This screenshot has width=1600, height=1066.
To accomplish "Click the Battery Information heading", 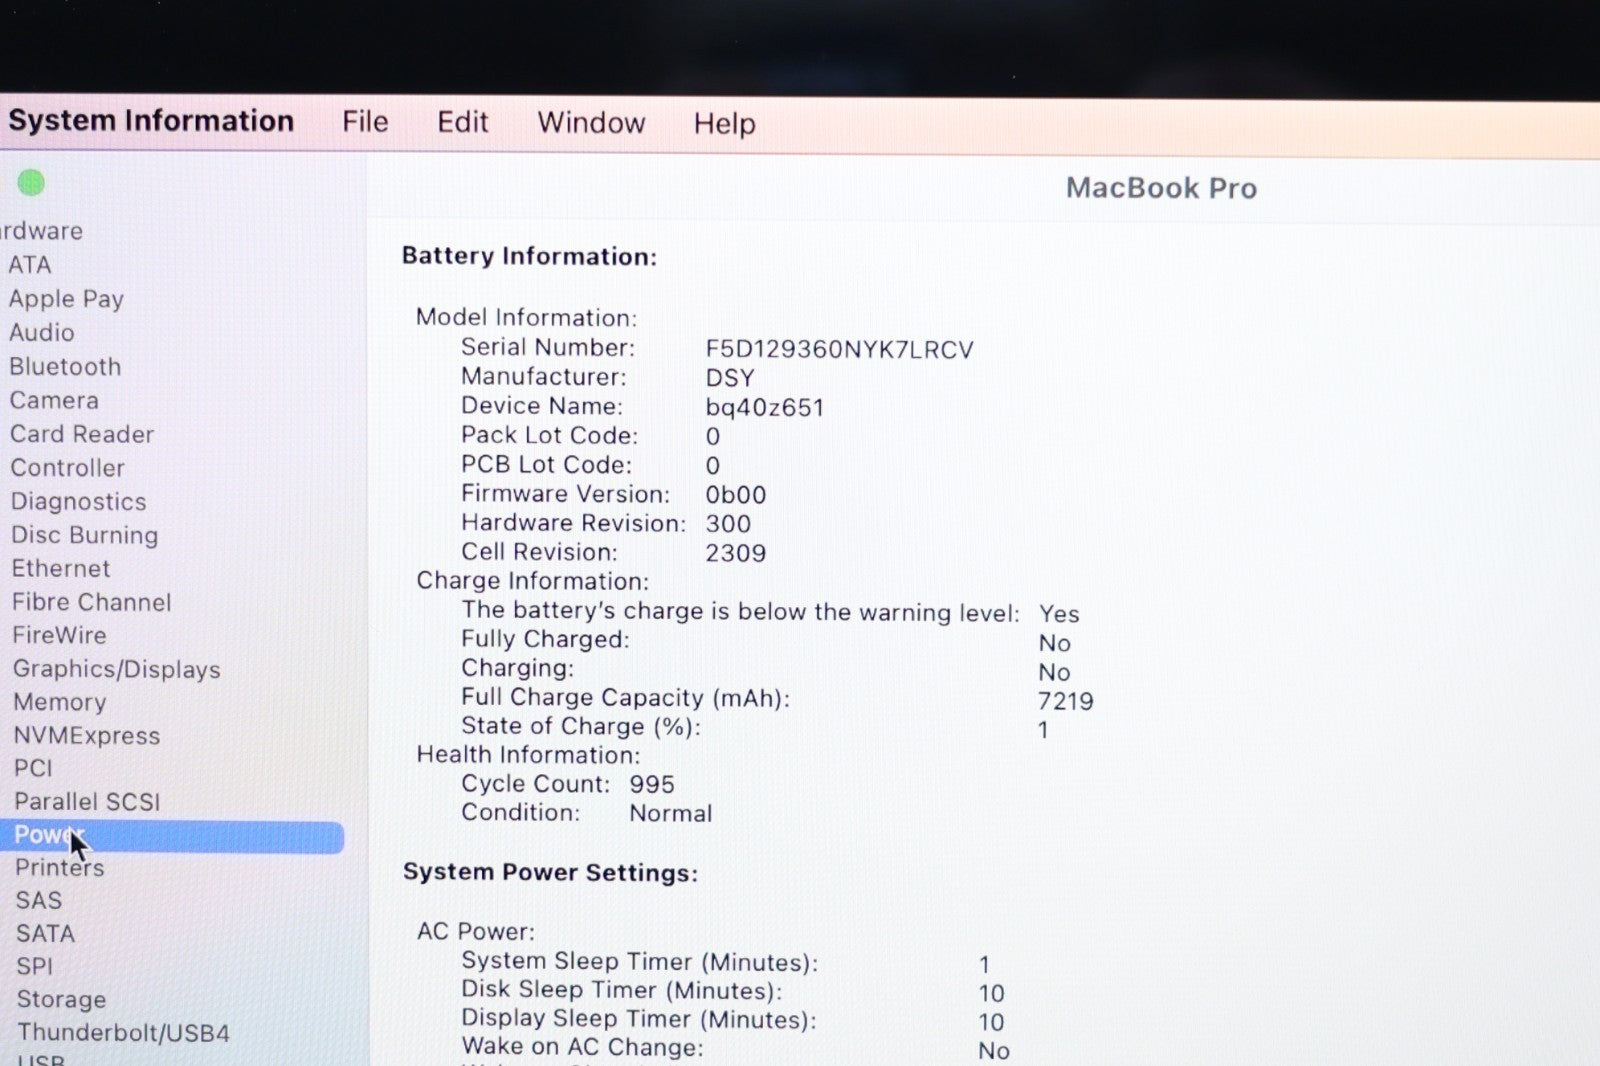I will pyautogui.click(x=529, y=256).
